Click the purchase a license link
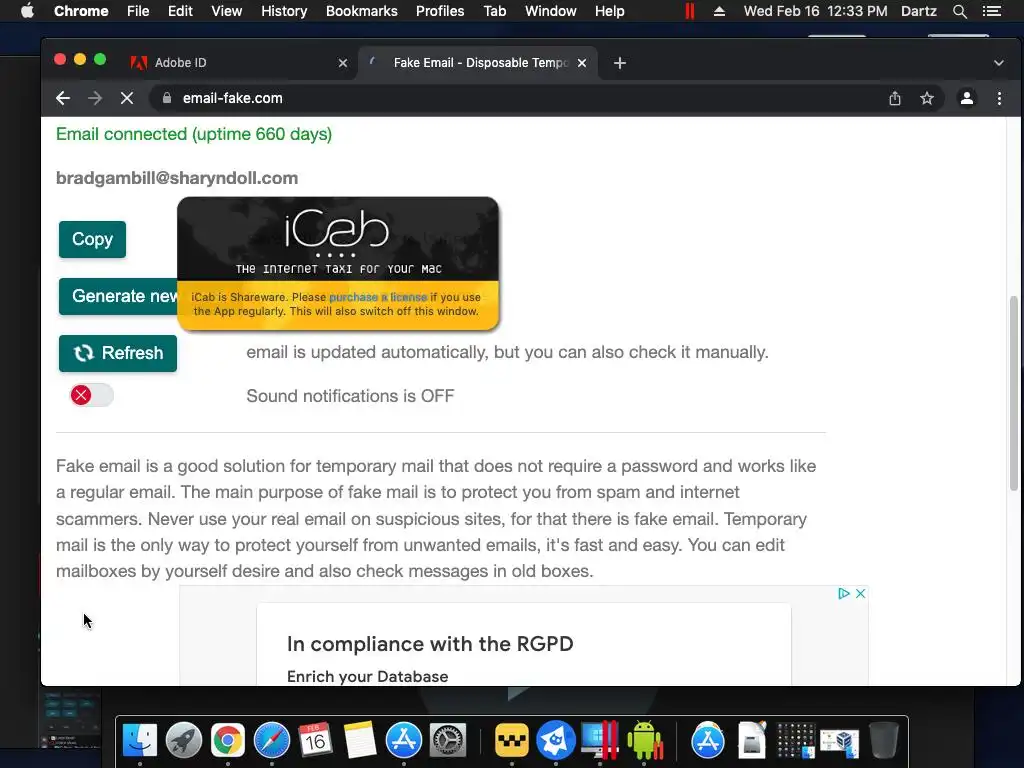 point(378,297)
